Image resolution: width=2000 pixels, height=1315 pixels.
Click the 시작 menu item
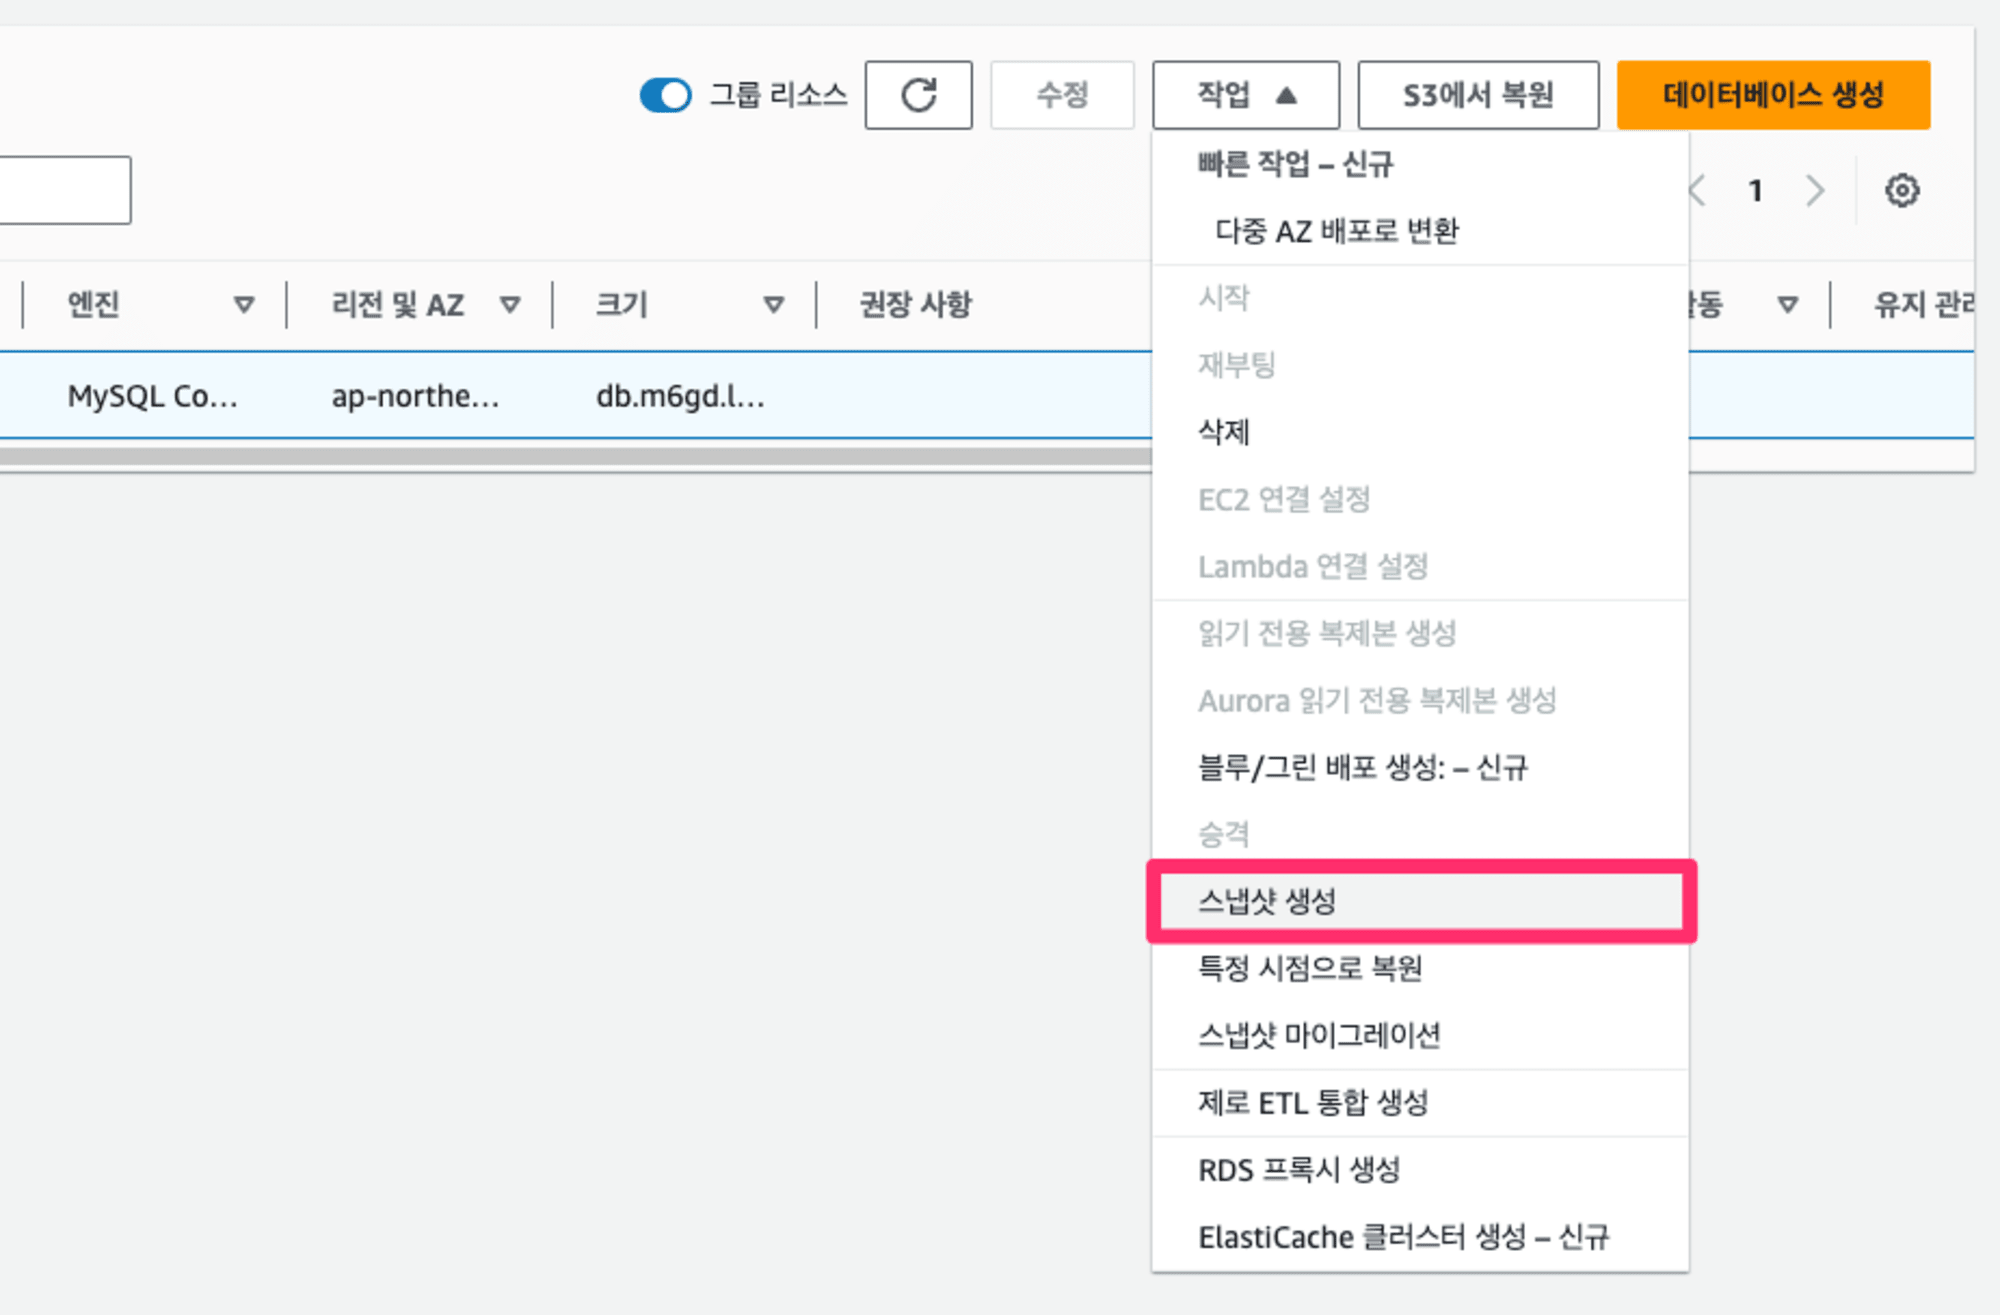click(x=1420, y=298)
